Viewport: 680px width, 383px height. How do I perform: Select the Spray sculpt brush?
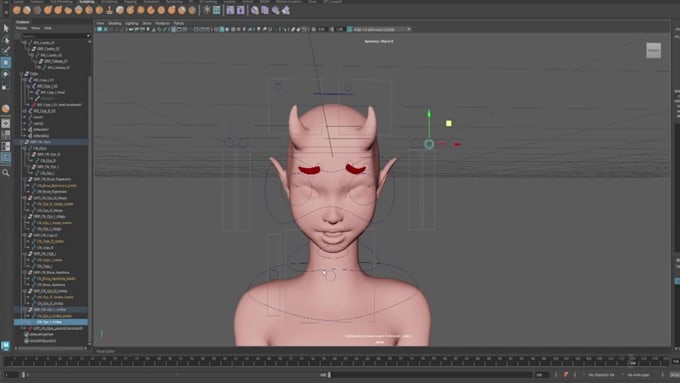point(89,10)
